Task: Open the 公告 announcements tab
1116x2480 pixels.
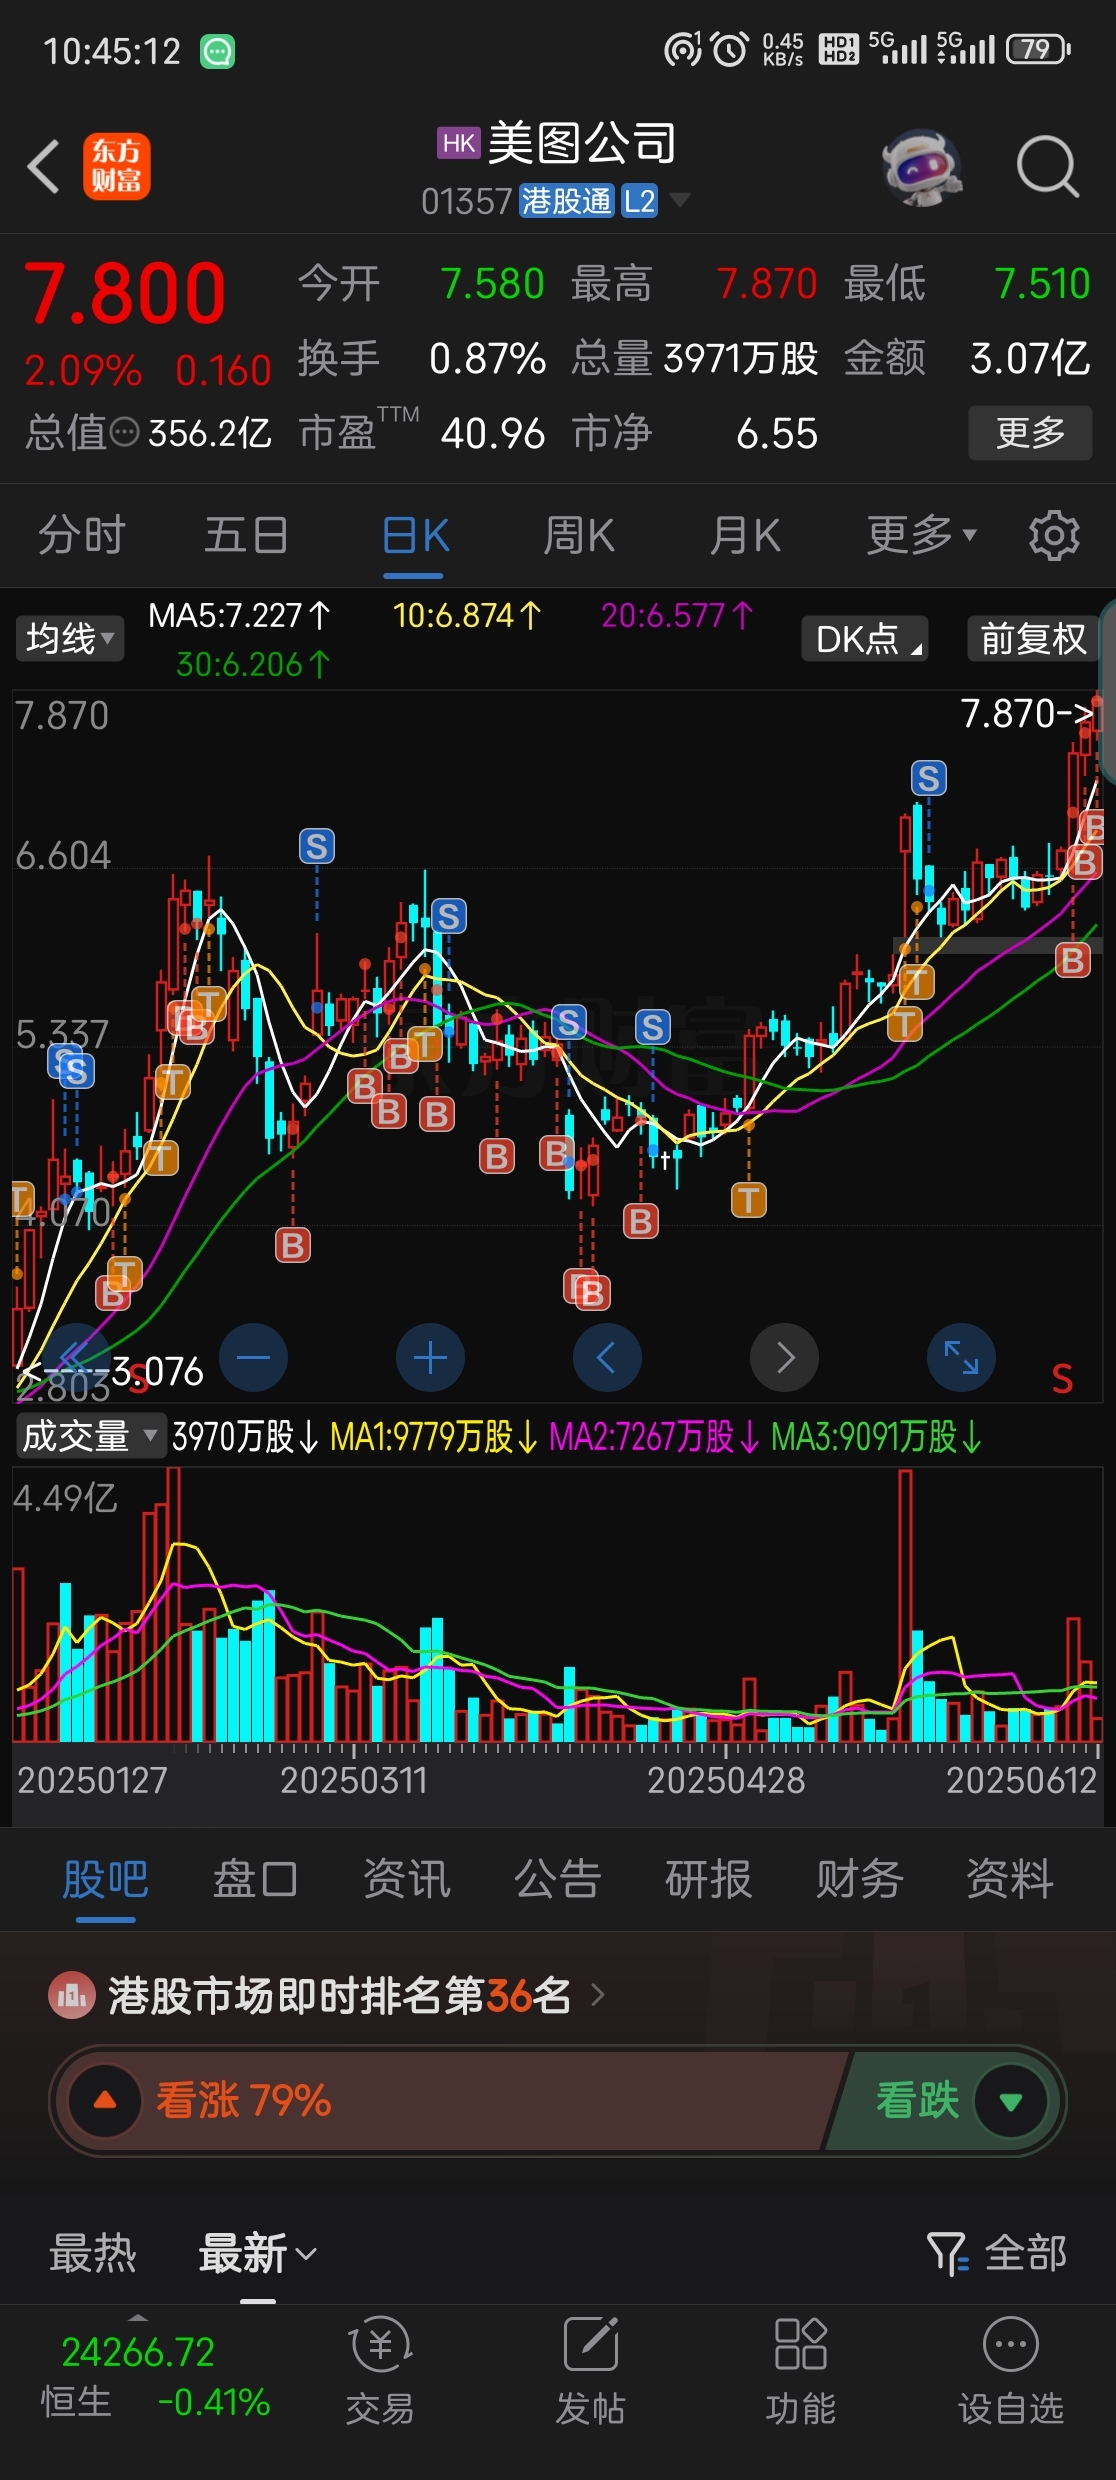Action: tap(558, 1879)
